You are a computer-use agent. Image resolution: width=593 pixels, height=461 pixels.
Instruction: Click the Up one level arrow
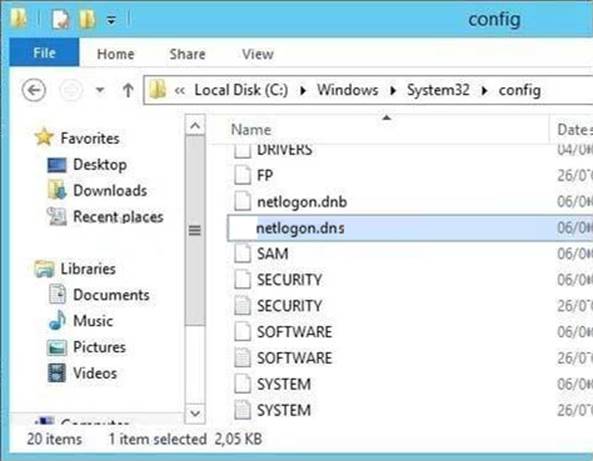(x=128, y=90)
